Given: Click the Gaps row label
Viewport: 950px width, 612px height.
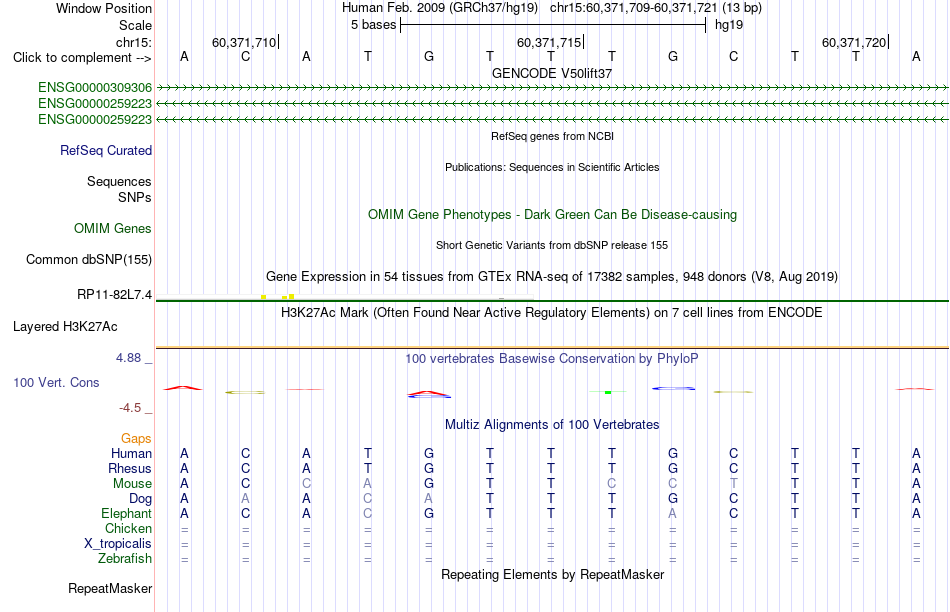Looking at the screenshot, I should click(x=136, y=438).
